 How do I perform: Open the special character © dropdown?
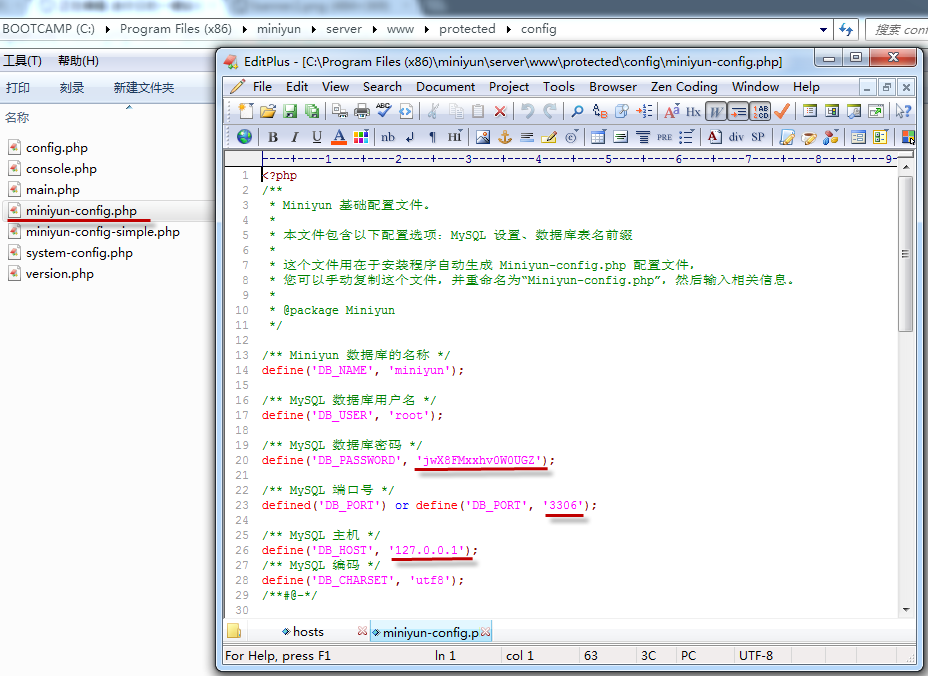[572, 137]
